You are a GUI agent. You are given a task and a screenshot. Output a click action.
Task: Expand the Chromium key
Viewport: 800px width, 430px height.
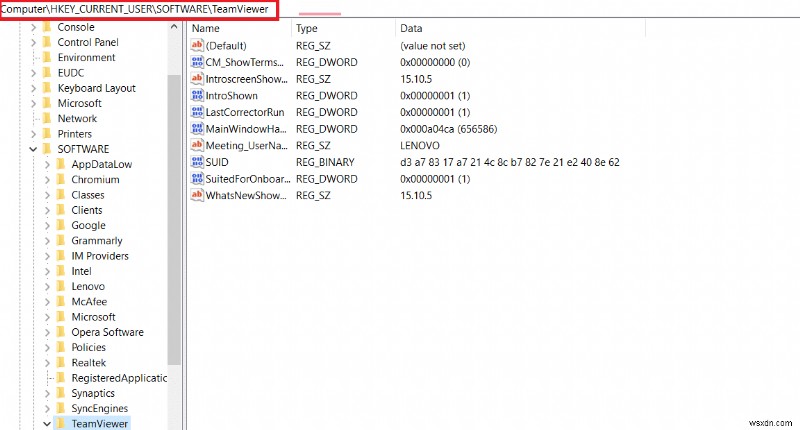47,180
